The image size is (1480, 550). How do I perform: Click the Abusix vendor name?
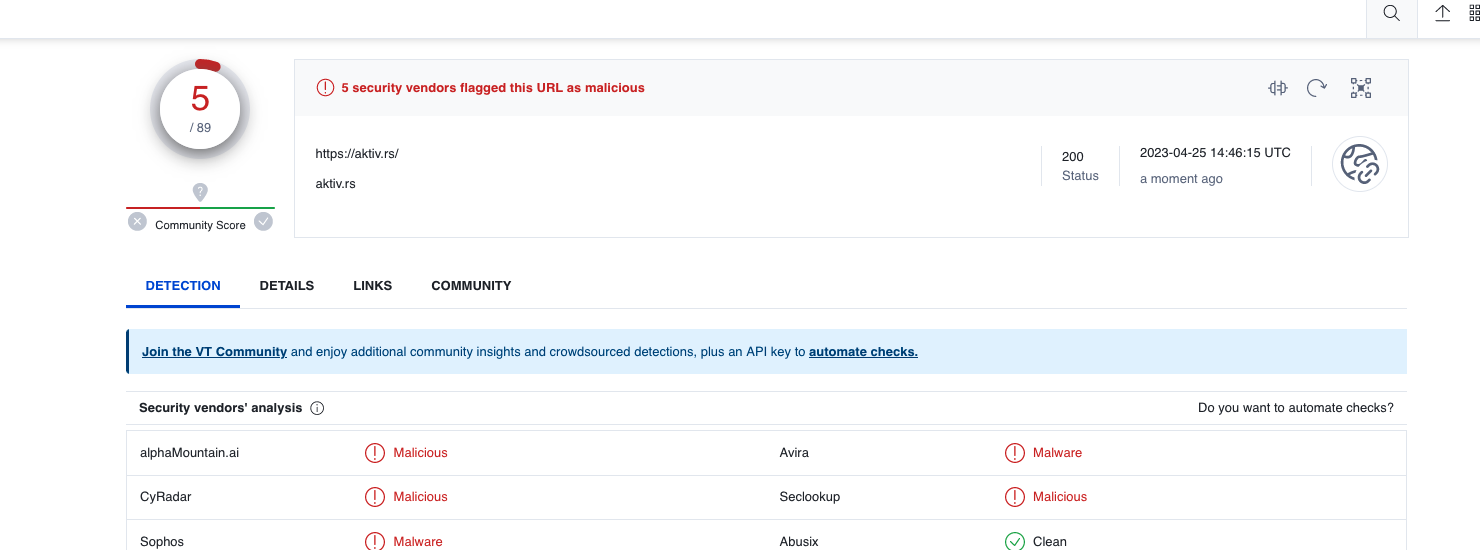click(x=799, y=541)
